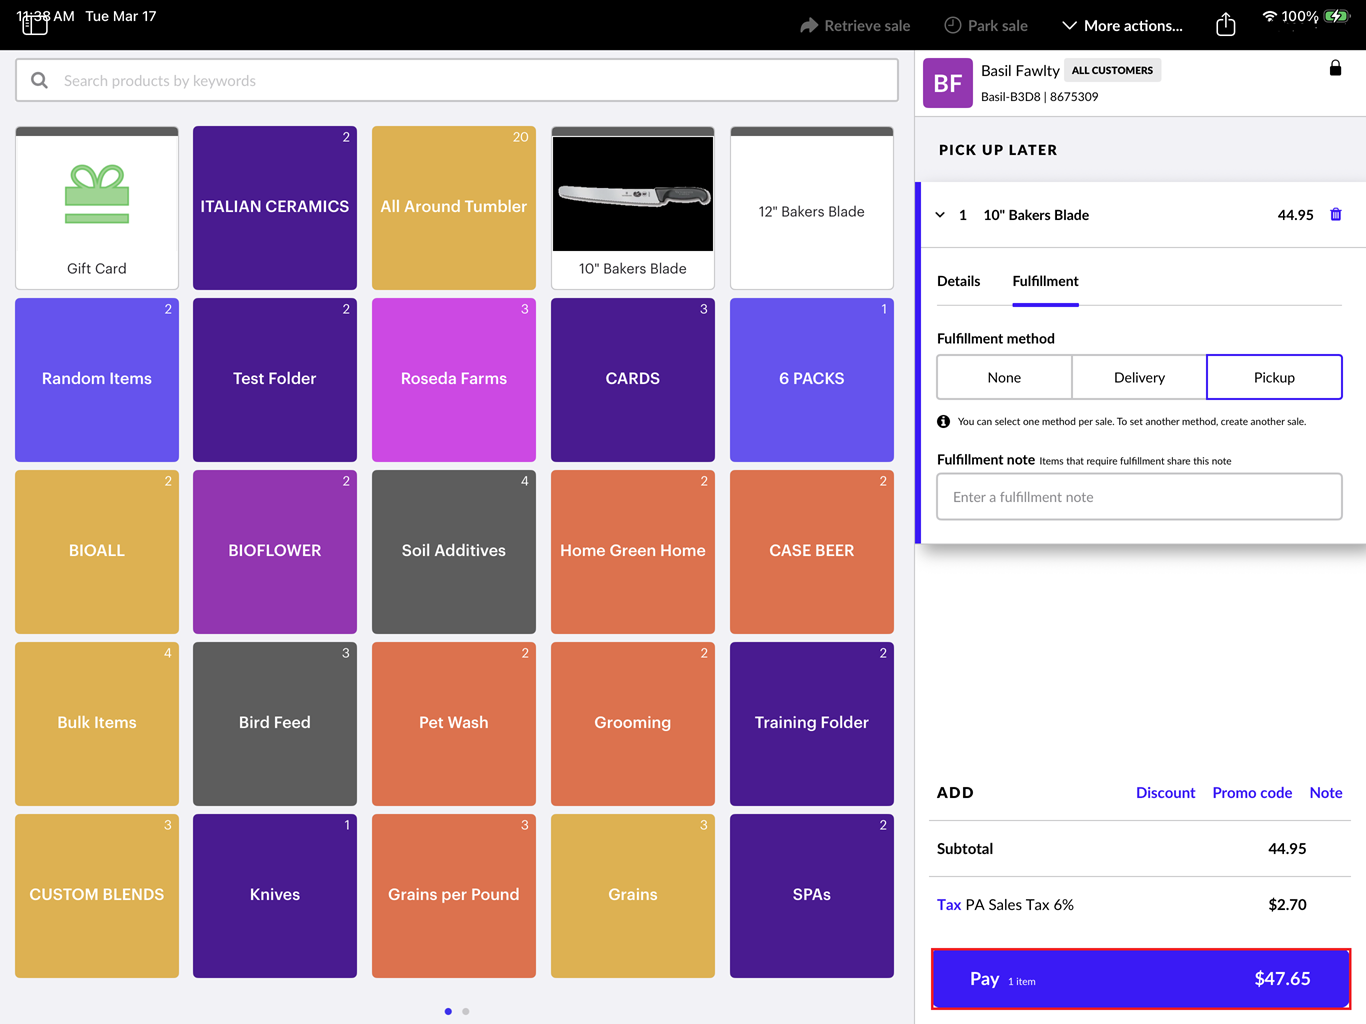
Task: Open the sidebar menu icon at top left
Action: coord(35,25)
